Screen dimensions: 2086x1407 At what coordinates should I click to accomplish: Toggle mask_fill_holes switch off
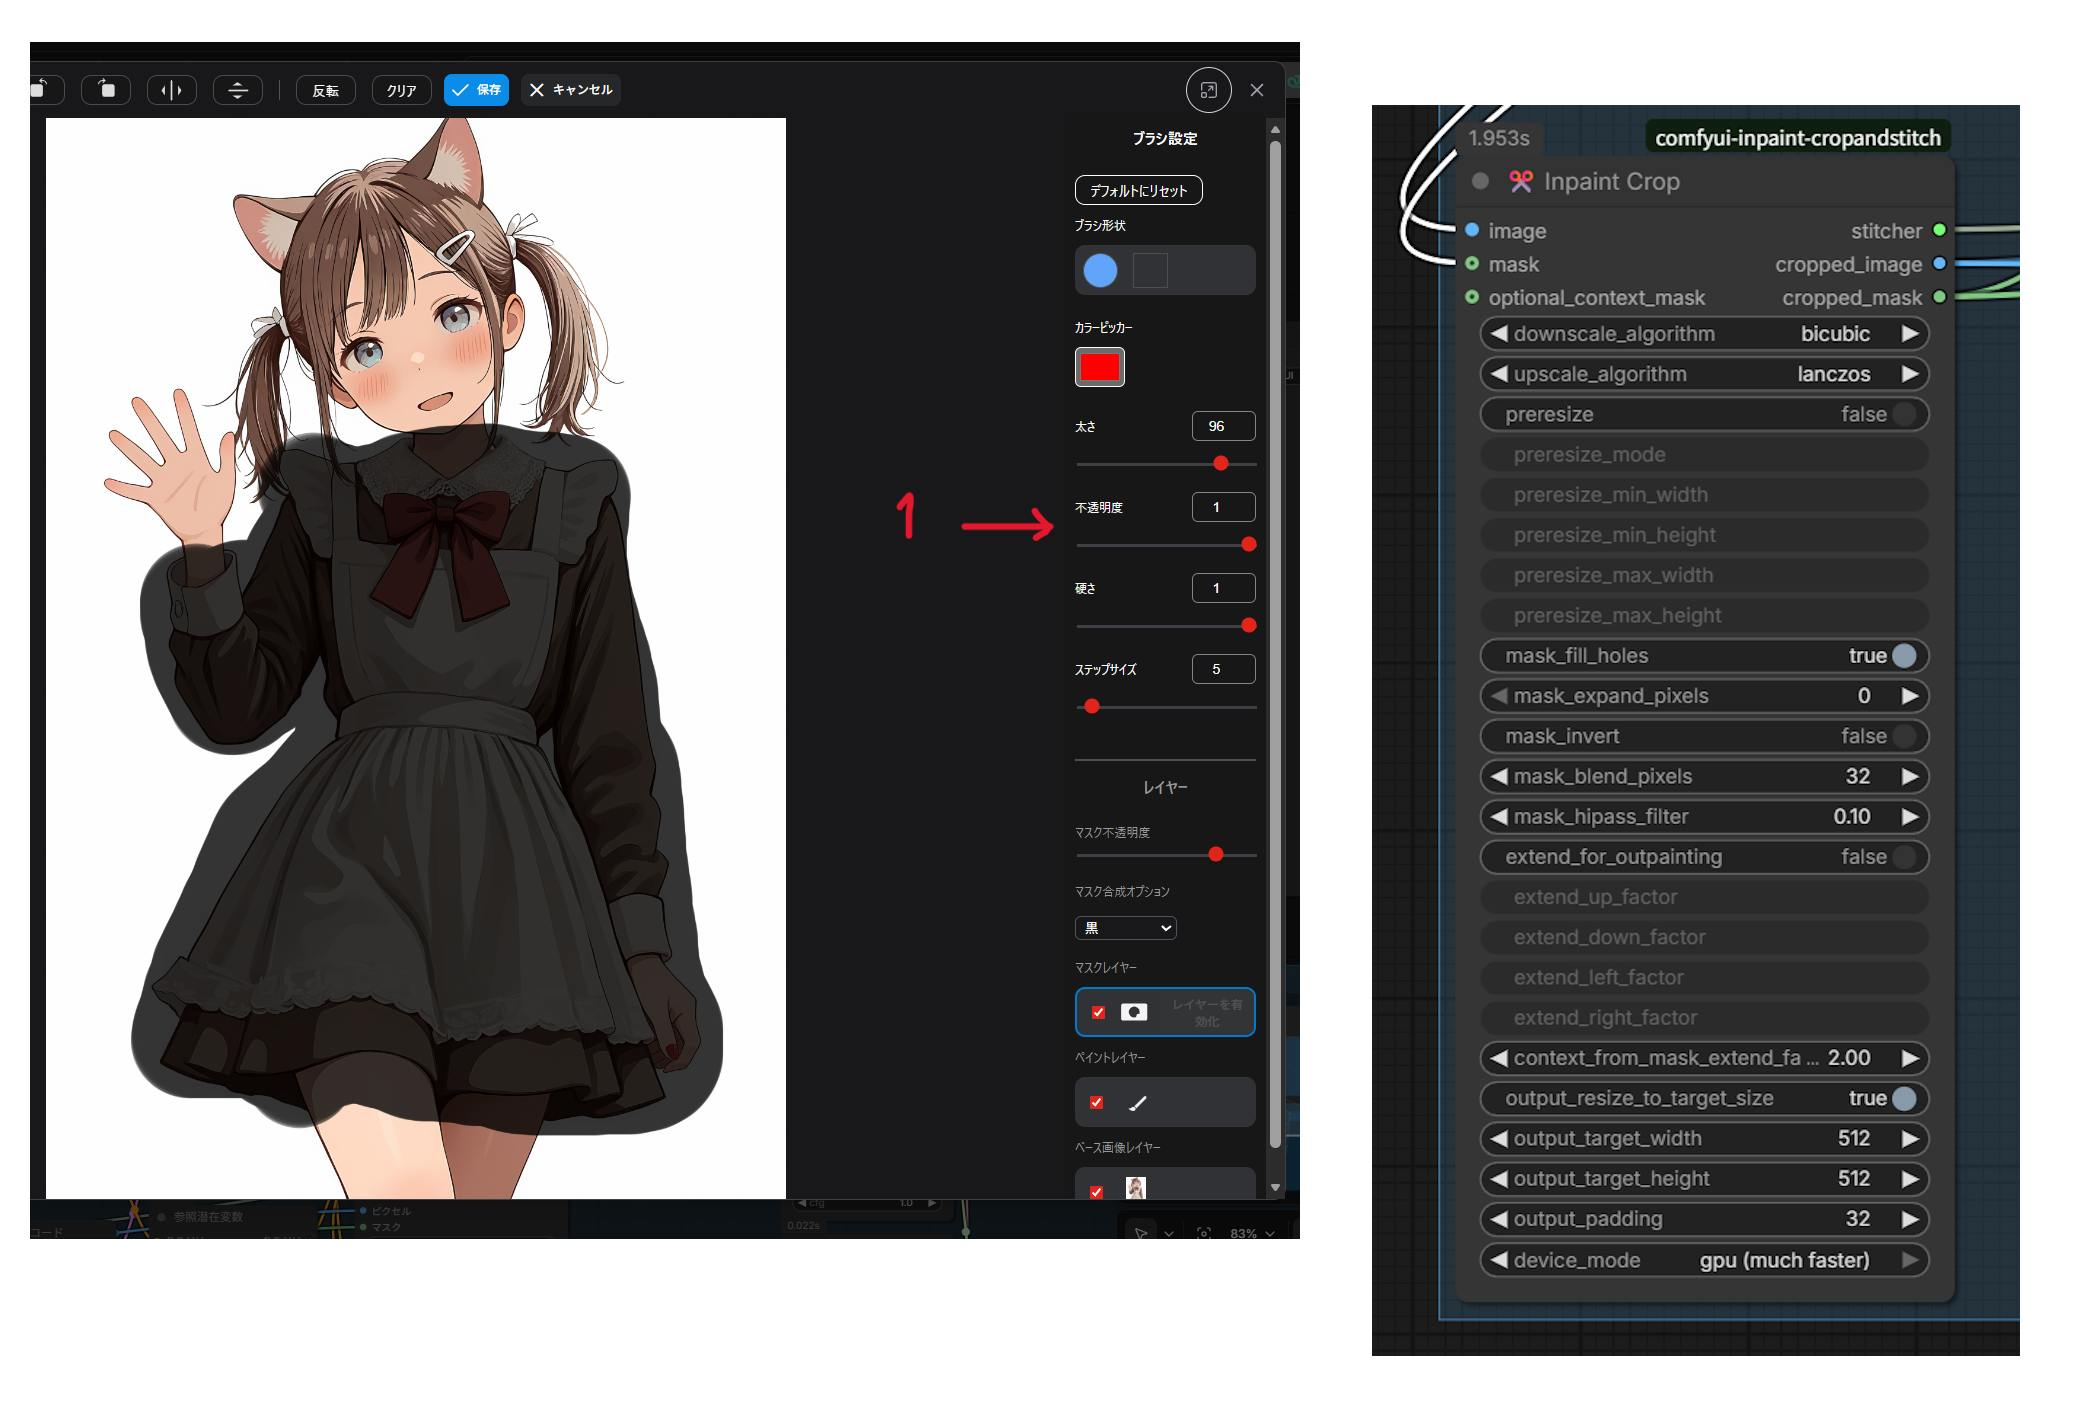pos(1903,656)
